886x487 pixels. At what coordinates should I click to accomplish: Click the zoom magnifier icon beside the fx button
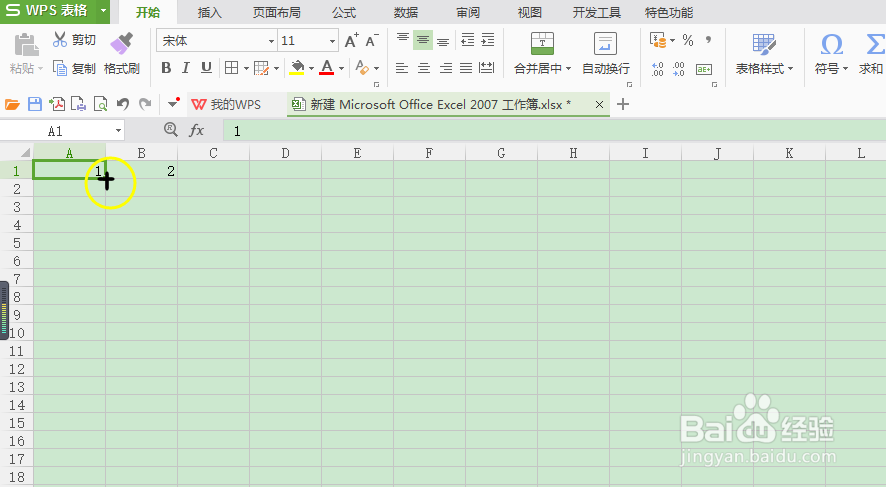[x=171, y=129]
